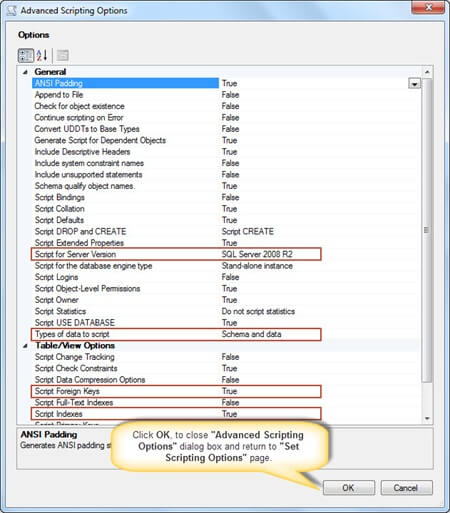
Task: Click OK to confirm scripting options
Action: click(x=349, y=488)
